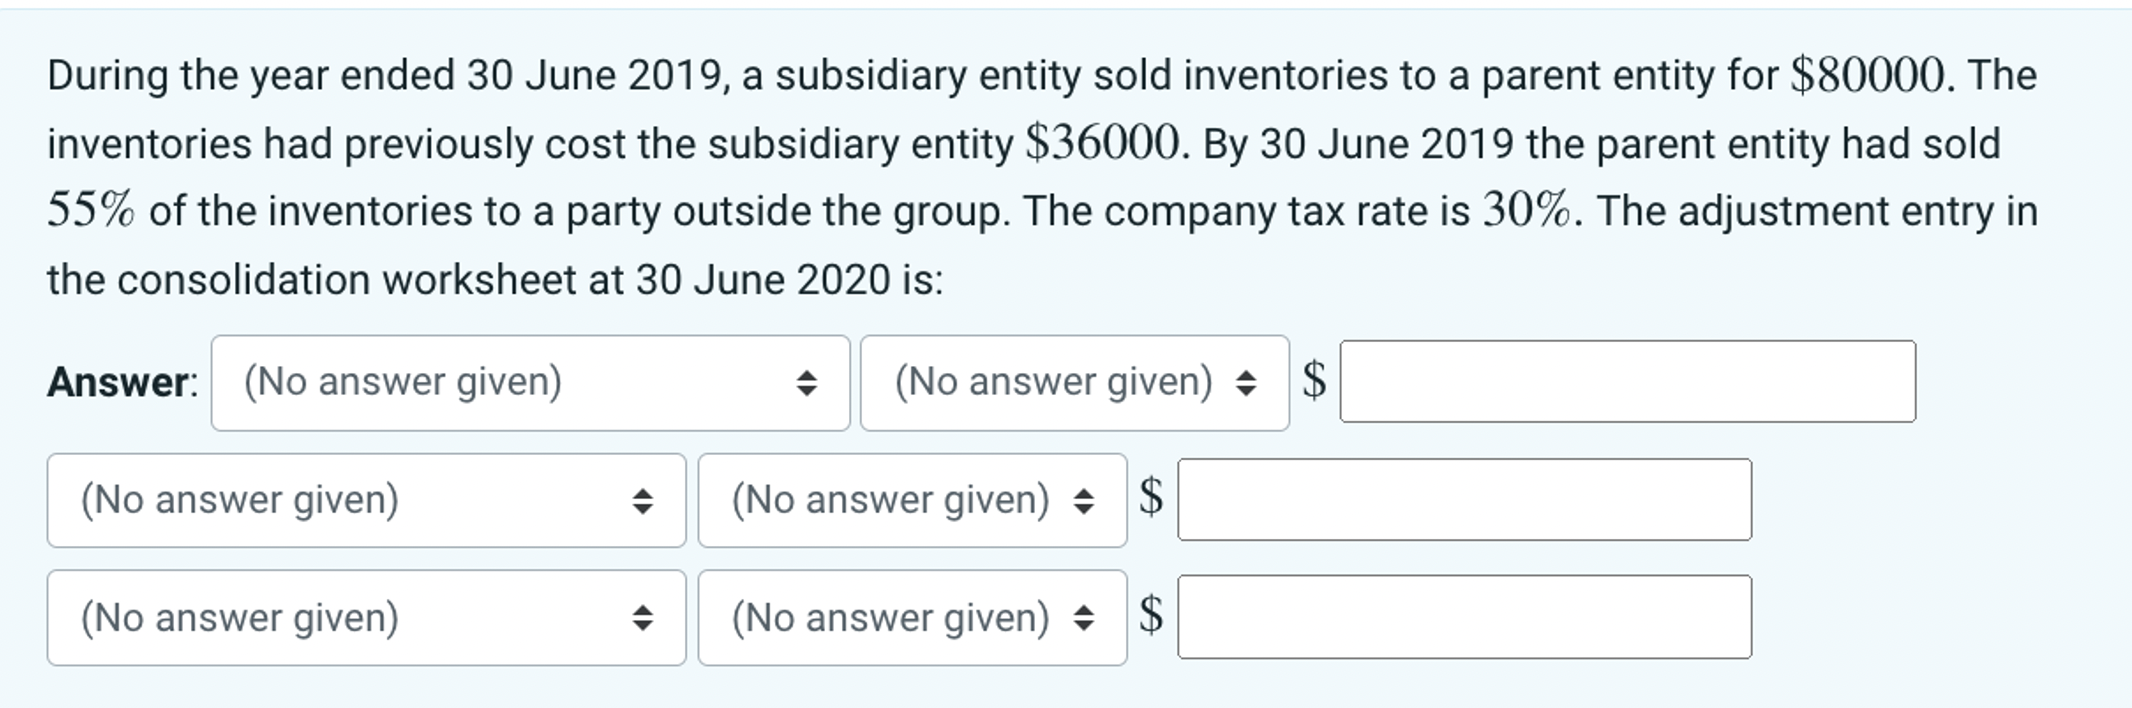Click inside the third dollar amount field
Screen dimensions: 2132x708
pos(1465,618)
